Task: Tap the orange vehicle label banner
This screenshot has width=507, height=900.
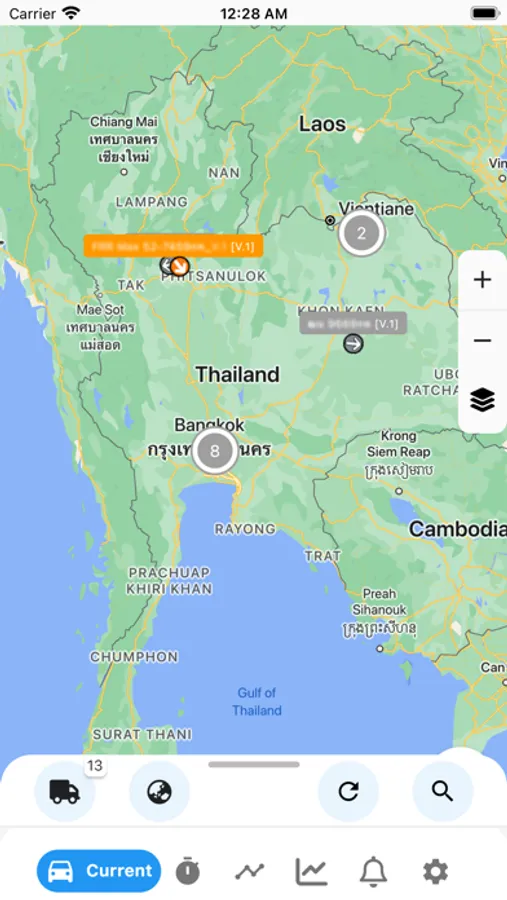Action: point(173,246)
